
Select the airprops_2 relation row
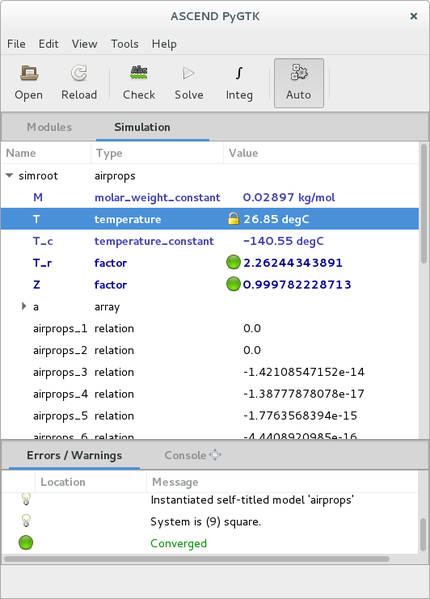click(x=210, y=350)
